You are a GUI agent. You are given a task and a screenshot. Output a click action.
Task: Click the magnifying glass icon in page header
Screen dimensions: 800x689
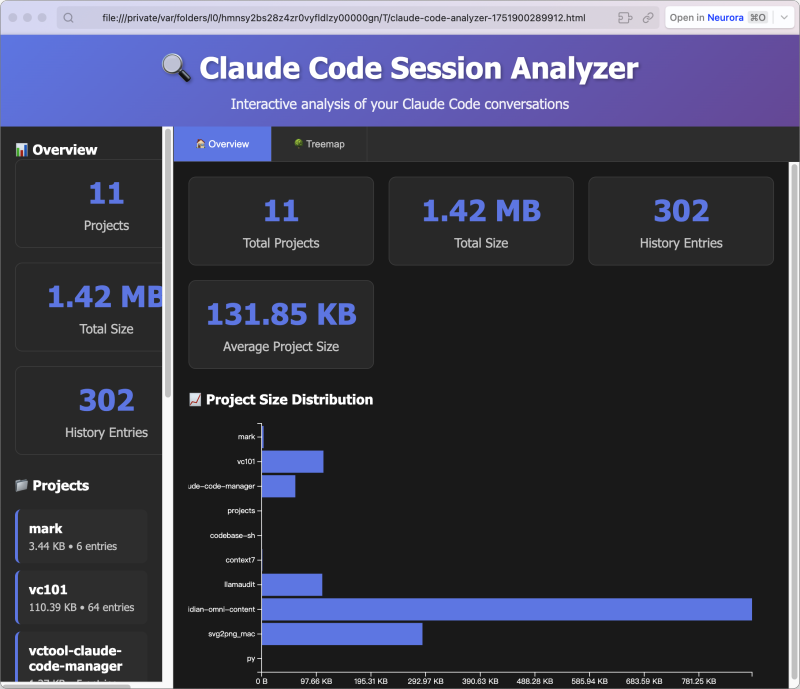tap(177, 67)
